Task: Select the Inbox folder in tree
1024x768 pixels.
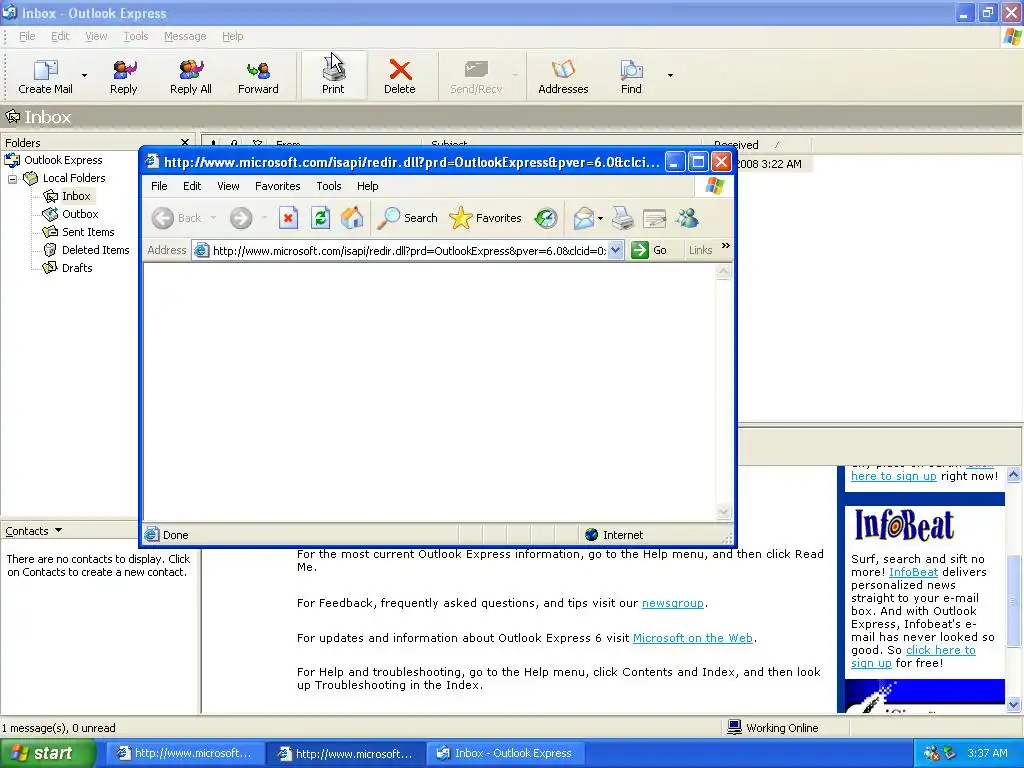Action: [x=76, y=196]
